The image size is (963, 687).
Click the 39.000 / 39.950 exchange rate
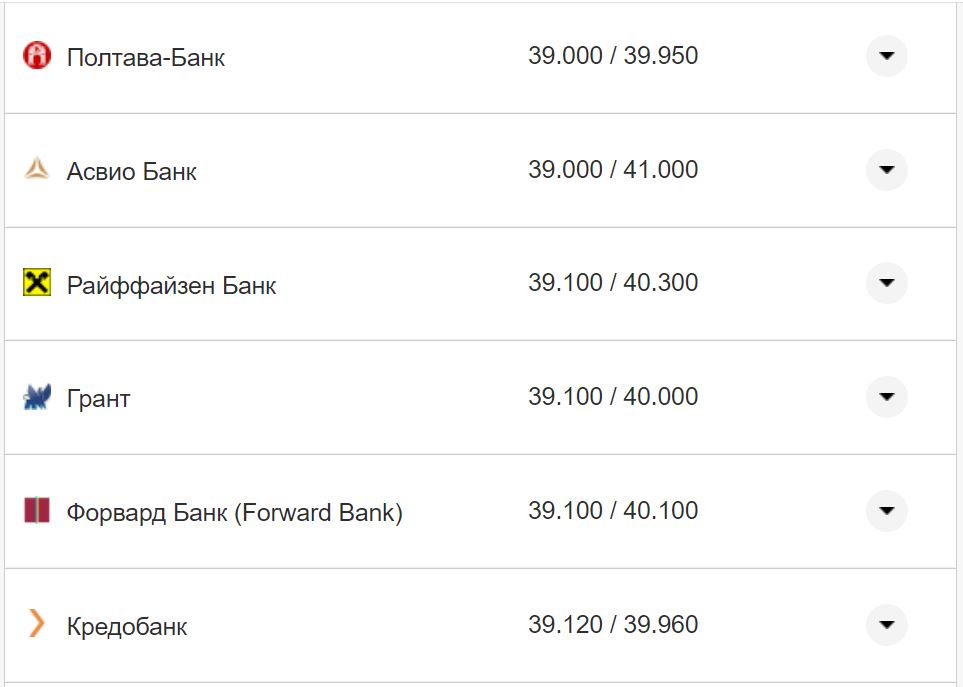tap(613, 56)
